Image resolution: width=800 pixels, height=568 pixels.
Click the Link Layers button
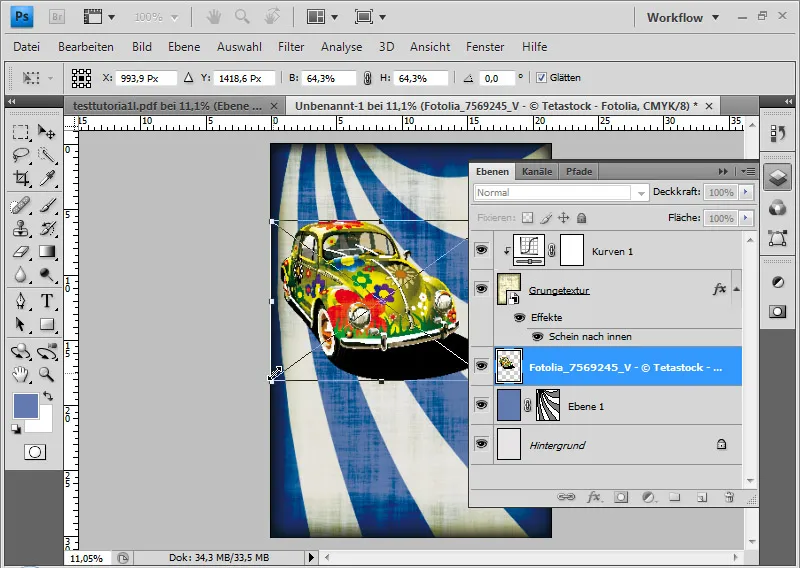566,497
